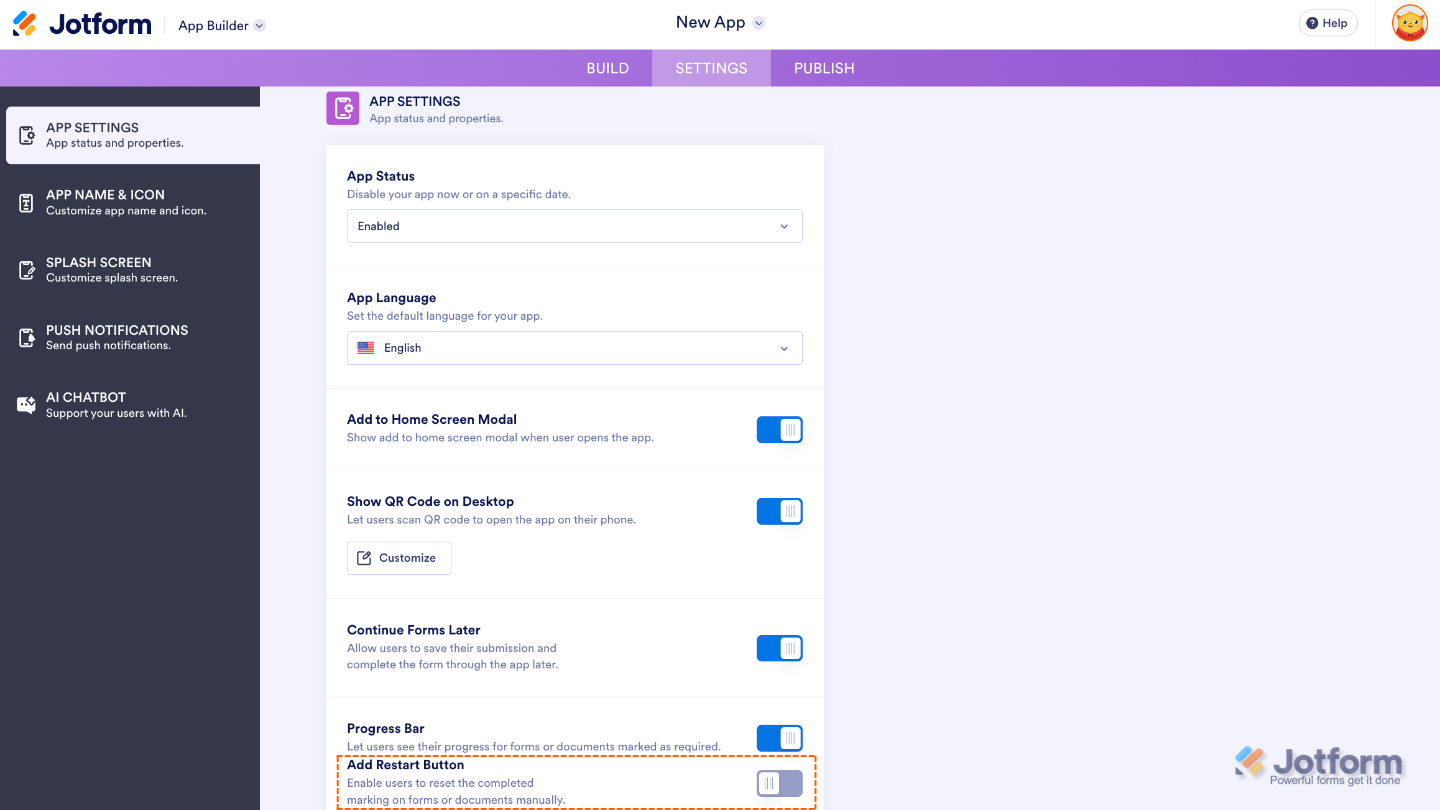Image resolution: width=1440 pixels, height=810 pixels.
Task: Disable the Add to Home Screen Modal
Action: 779,429
